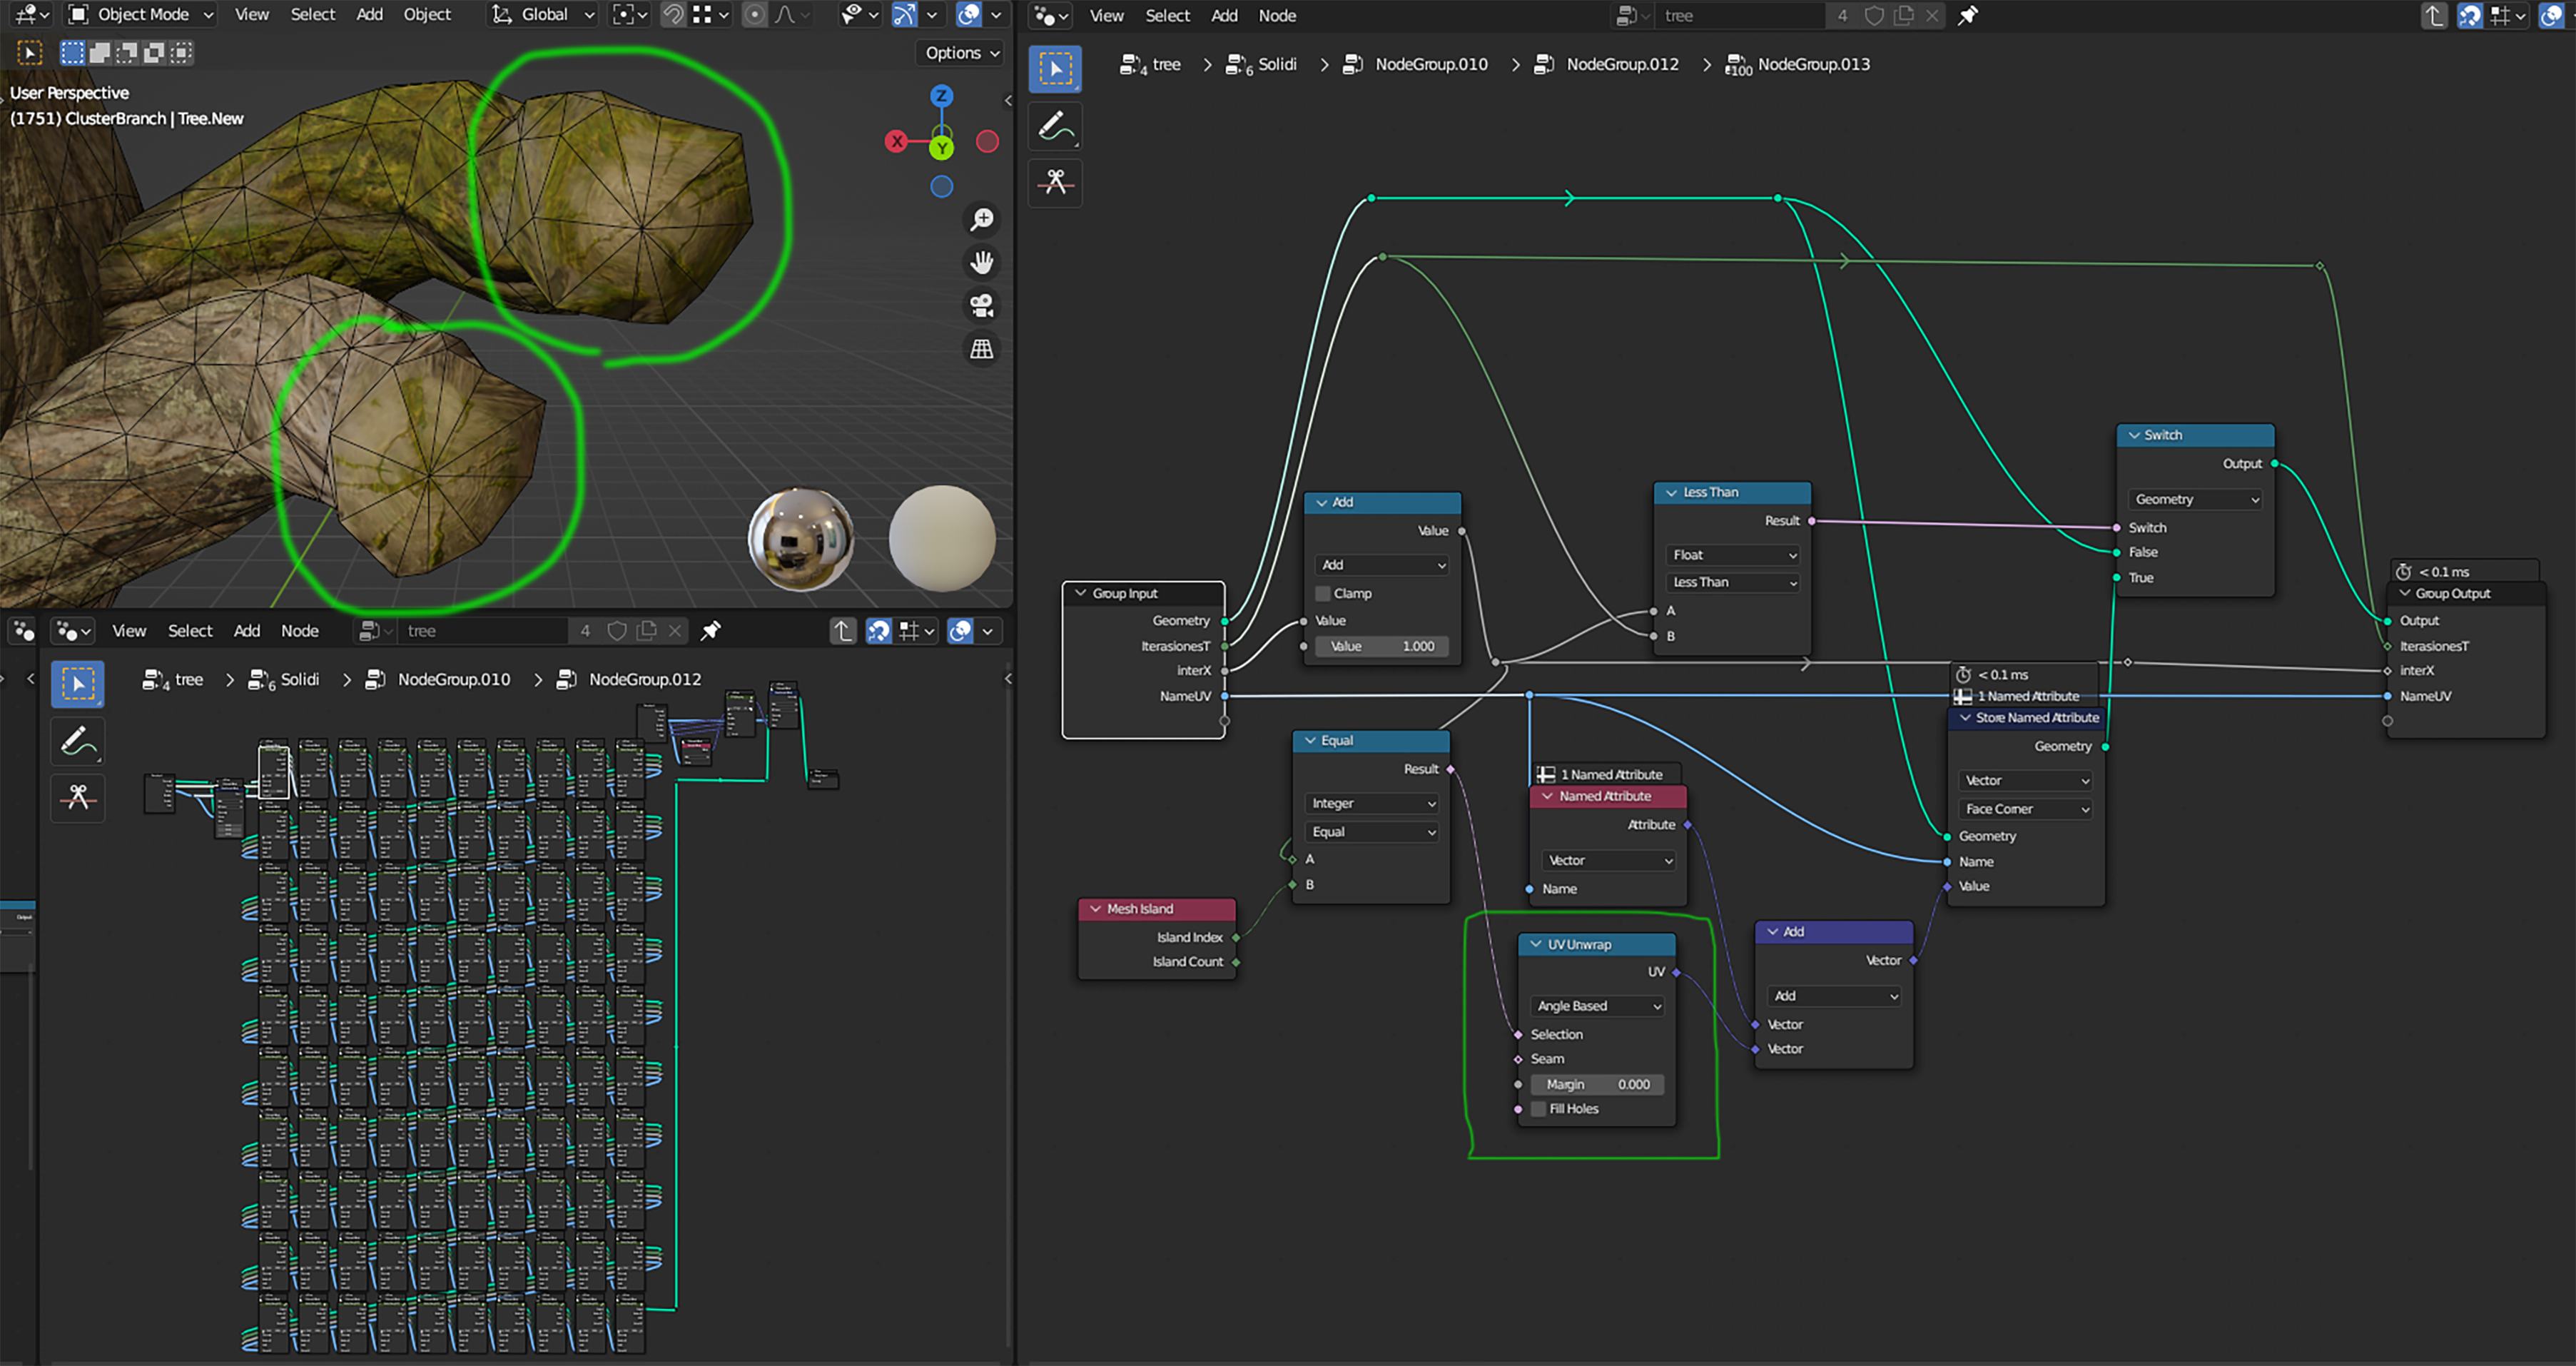2576x1366 pixels.
Task: Toggle pin icon in bottom-left node editor header
Action: pos(710,631)
